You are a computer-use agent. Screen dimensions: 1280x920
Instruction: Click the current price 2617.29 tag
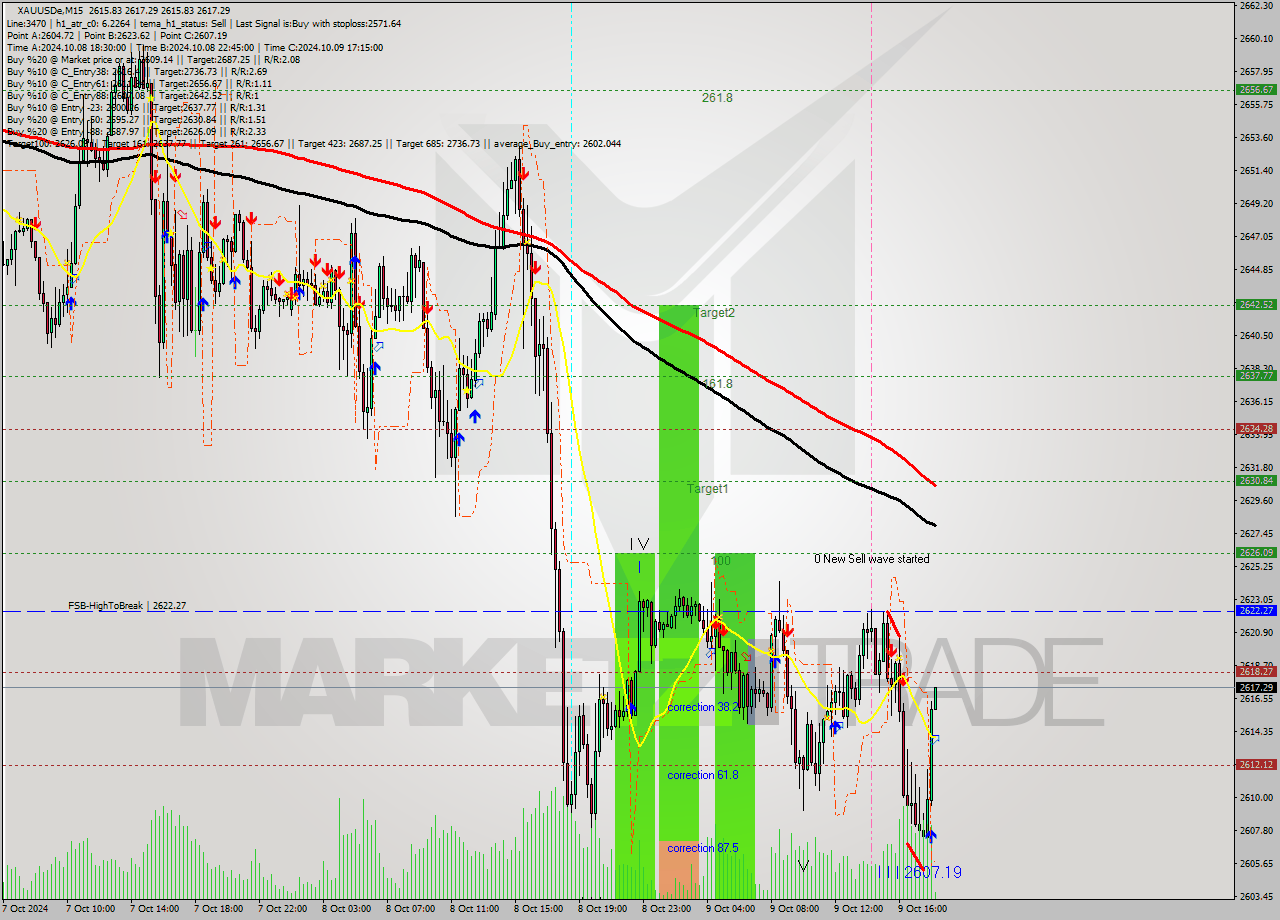(1256, 687)
